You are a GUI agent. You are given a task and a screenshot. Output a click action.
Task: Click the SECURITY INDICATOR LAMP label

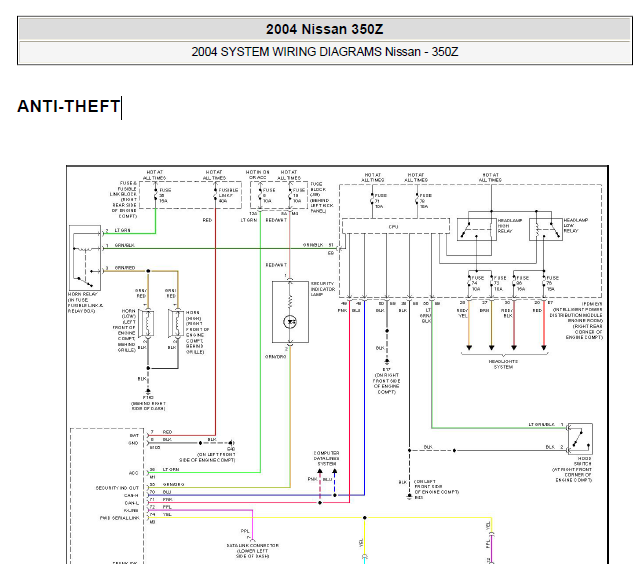click(323, 289)
